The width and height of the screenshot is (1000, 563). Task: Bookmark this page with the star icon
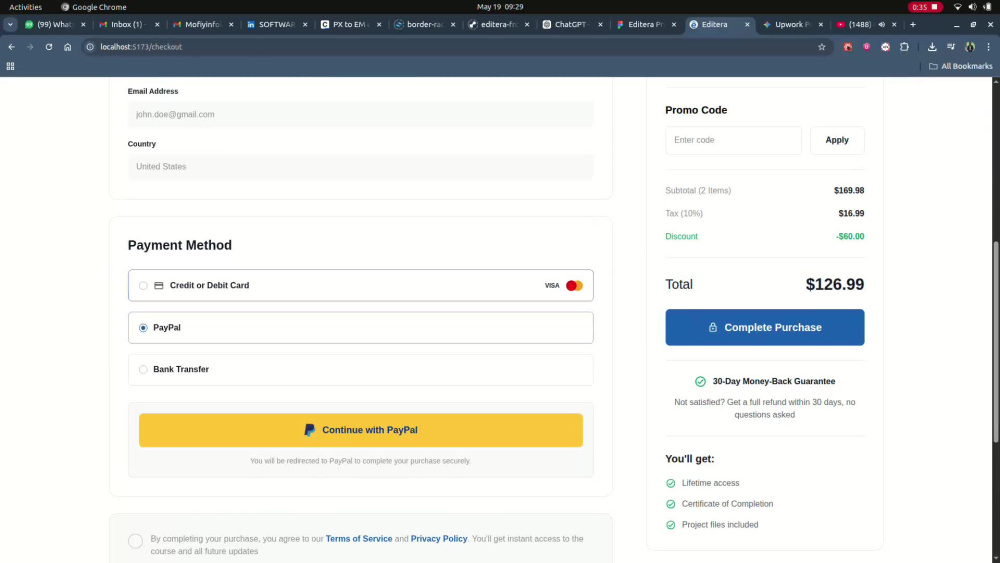click(x=821, y=47)
